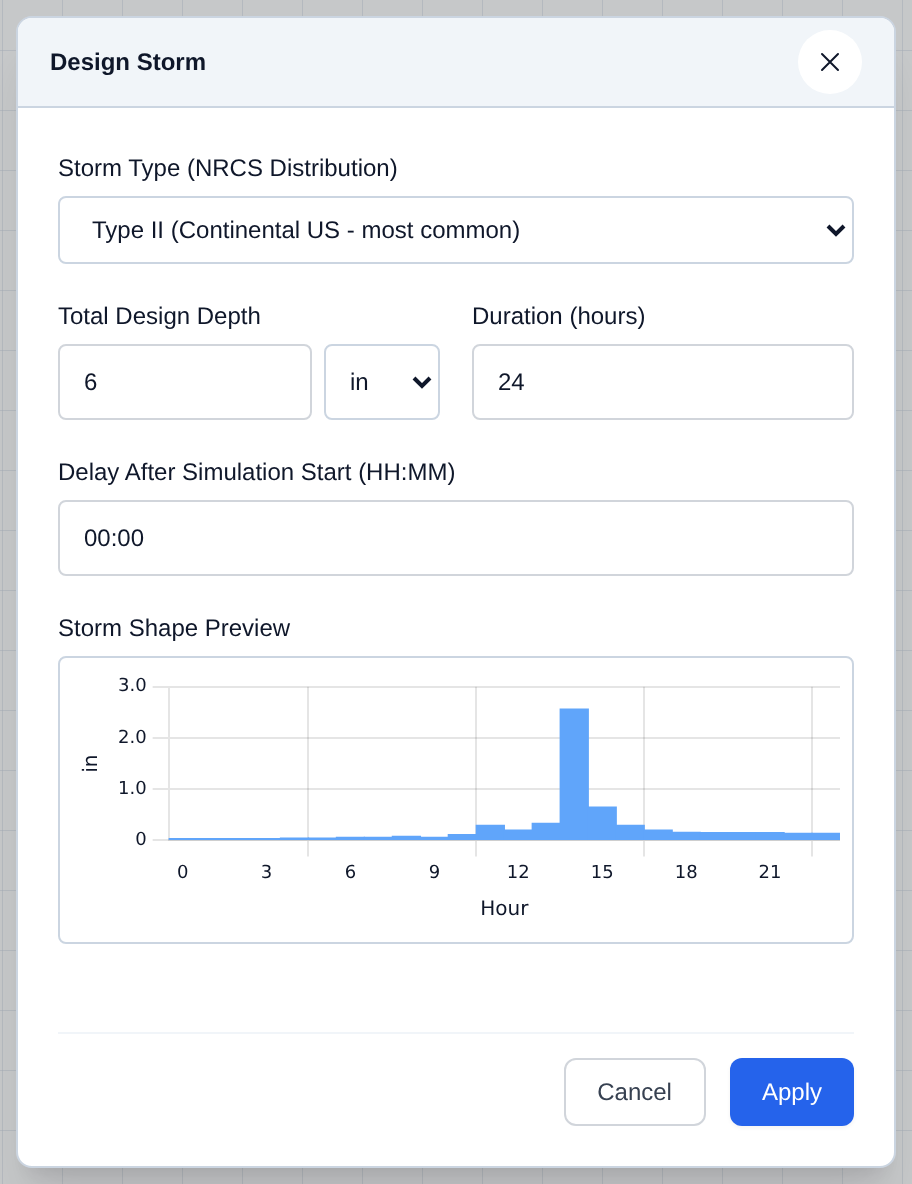The height and width of the screenshot is (1184, 912).
Task: Click the 3.0 y-axis label in preview
Action: pyautogui.click(x=132, y=685)
